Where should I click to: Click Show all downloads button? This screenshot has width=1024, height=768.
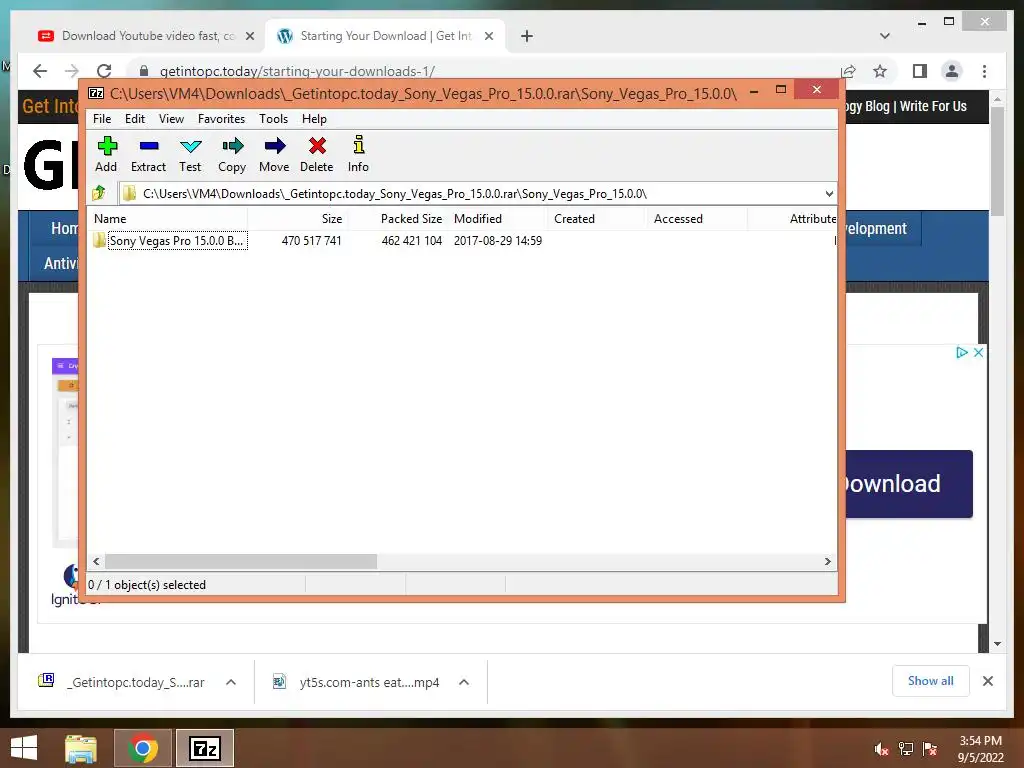931,681
